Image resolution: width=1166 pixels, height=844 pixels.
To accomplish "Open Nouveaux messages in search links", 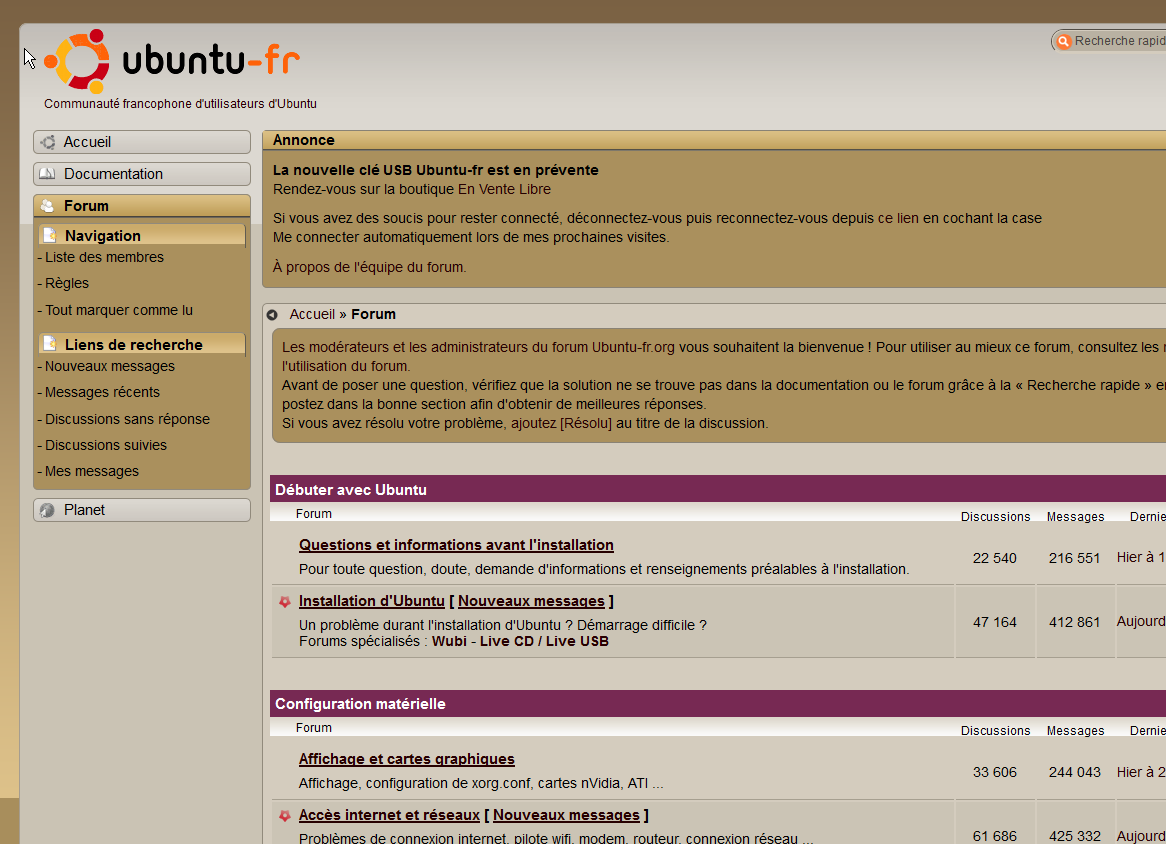I will (x=110, y=366).
